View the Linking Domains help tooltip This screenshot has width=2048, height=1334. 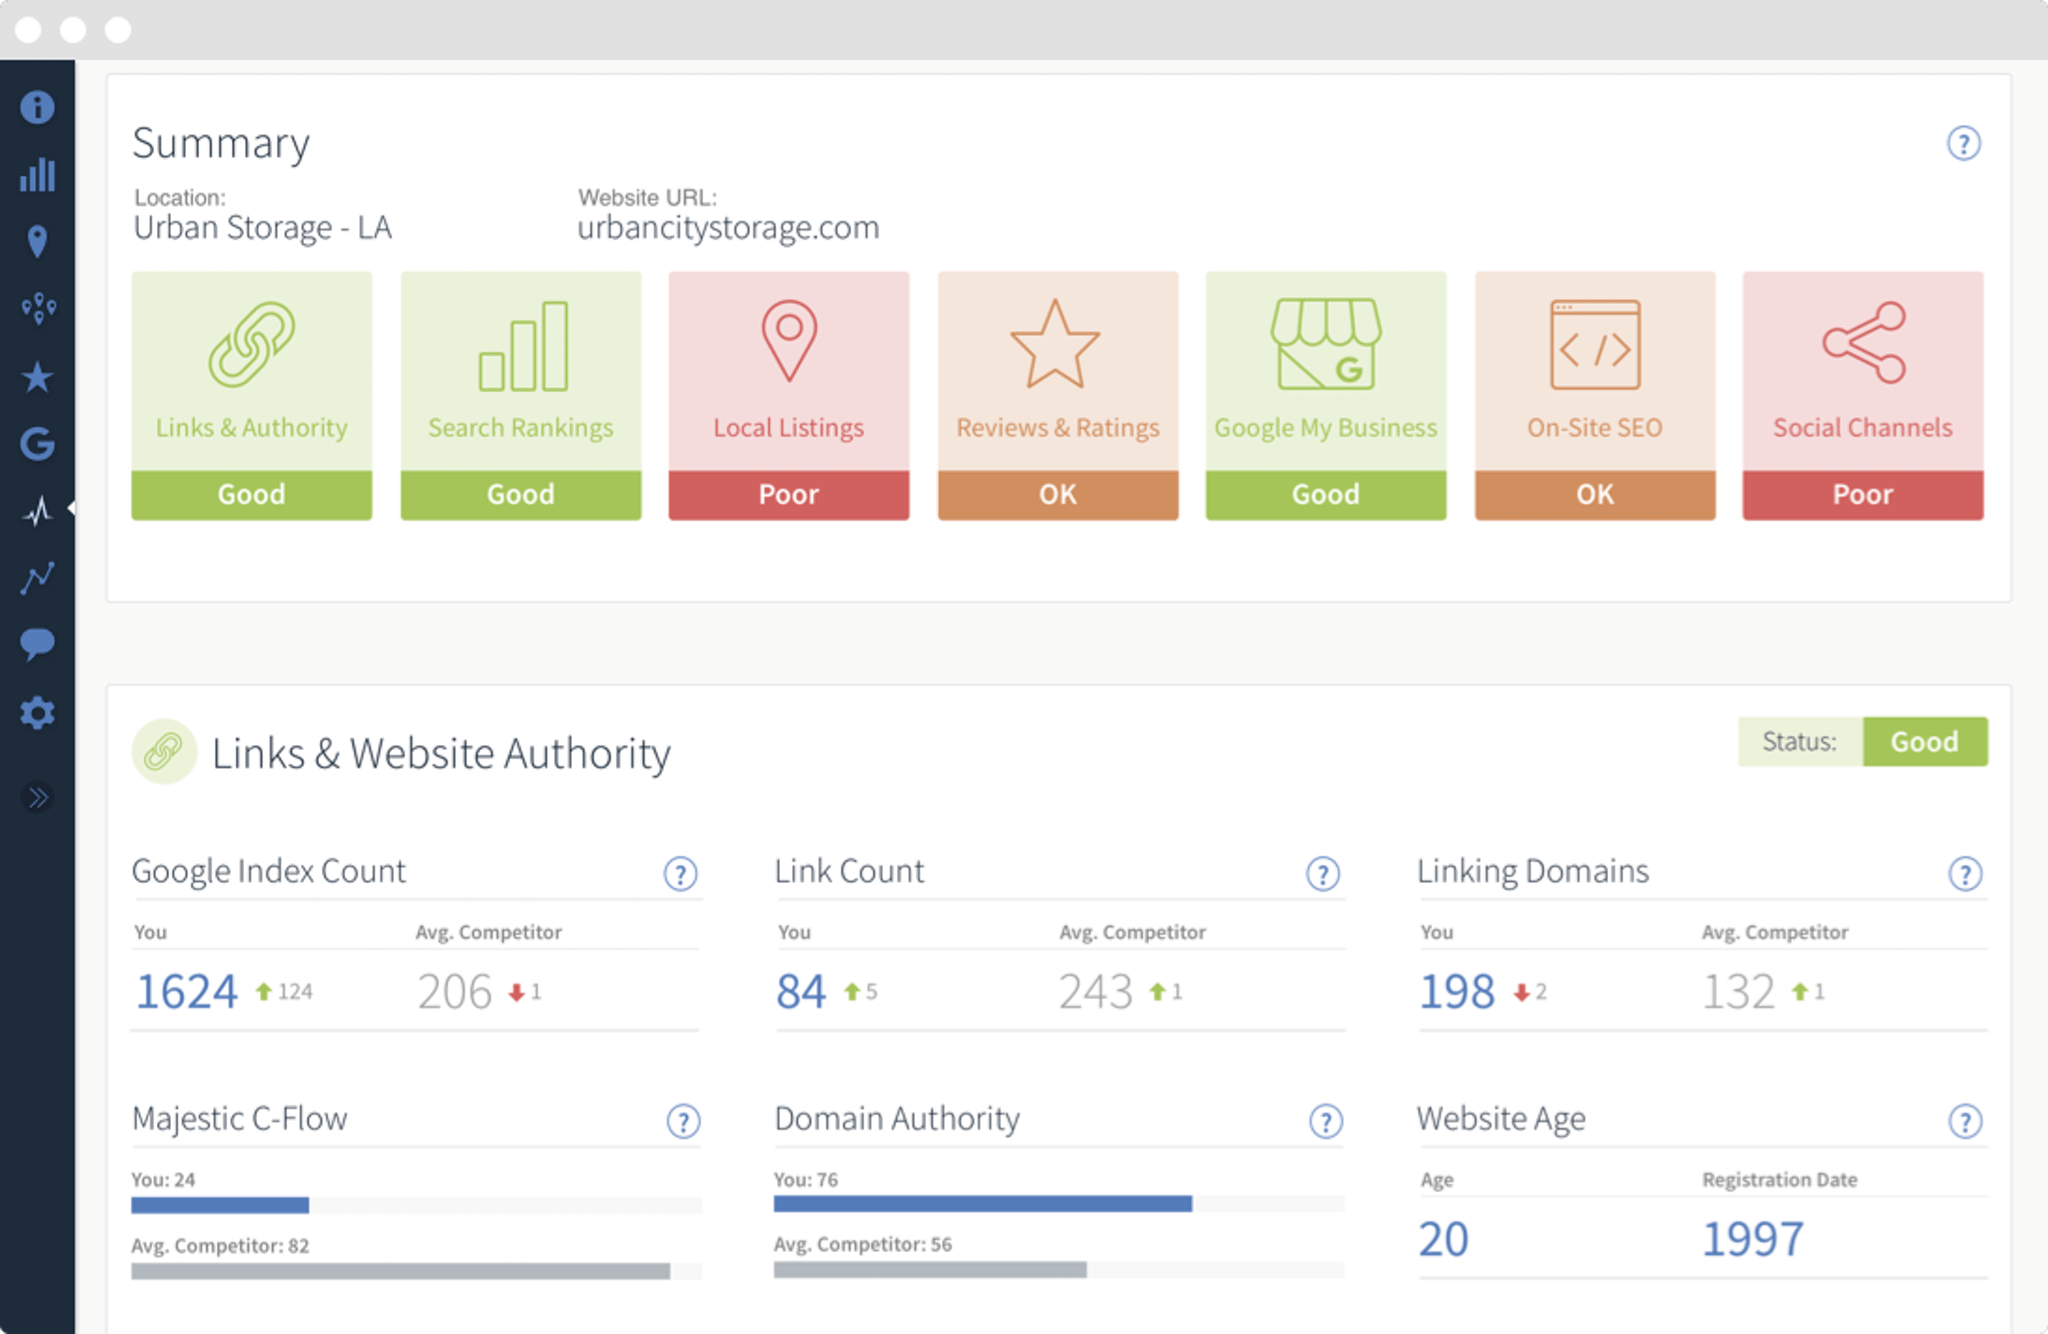pyautogui.click(x=1964, y=874)
